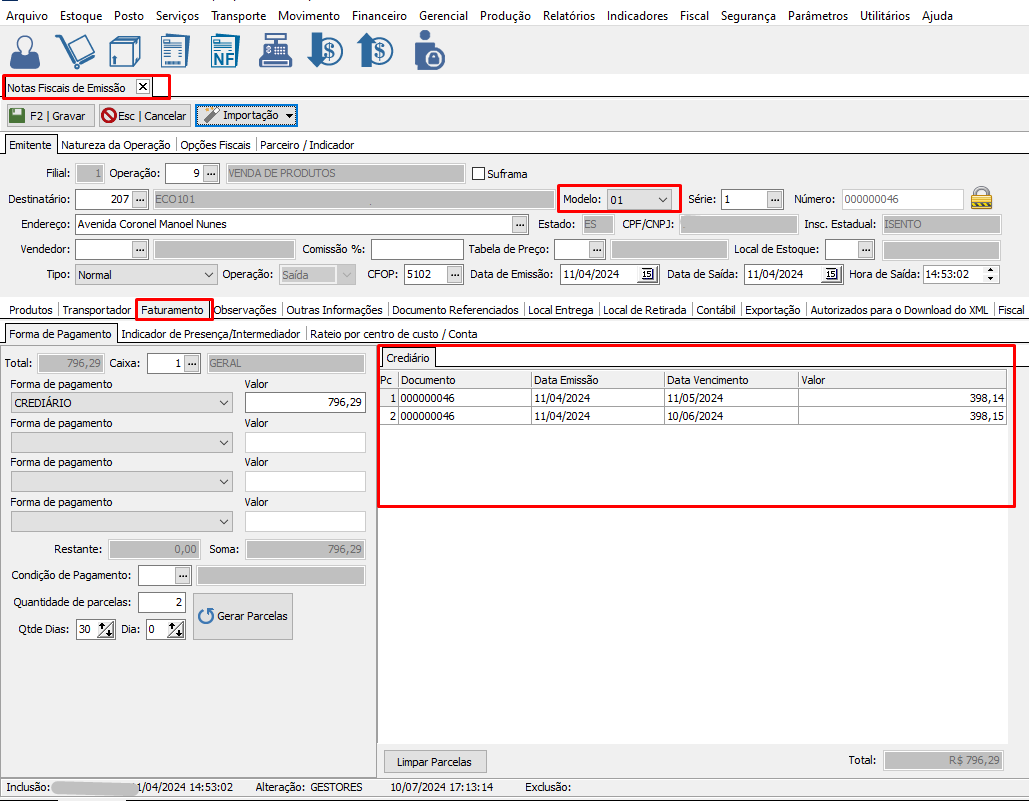Open the cash register icon

click(x=275, y=50)
